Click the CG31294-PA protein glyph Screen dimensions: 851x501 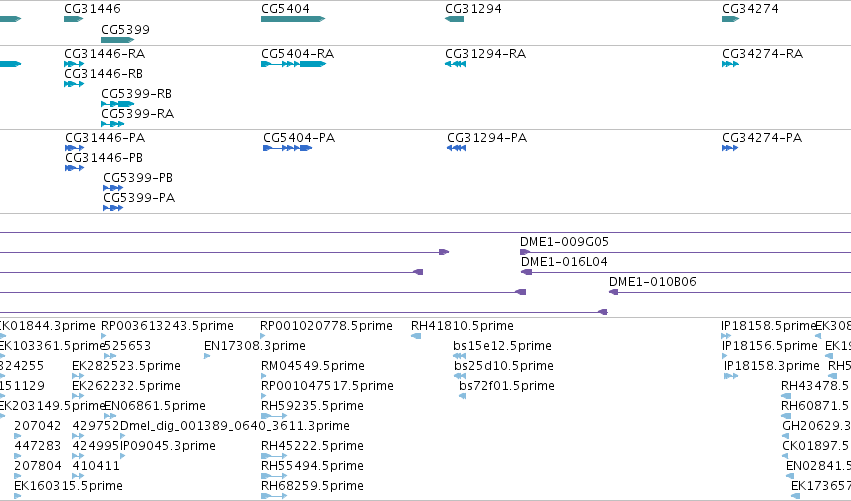point(456,148)
